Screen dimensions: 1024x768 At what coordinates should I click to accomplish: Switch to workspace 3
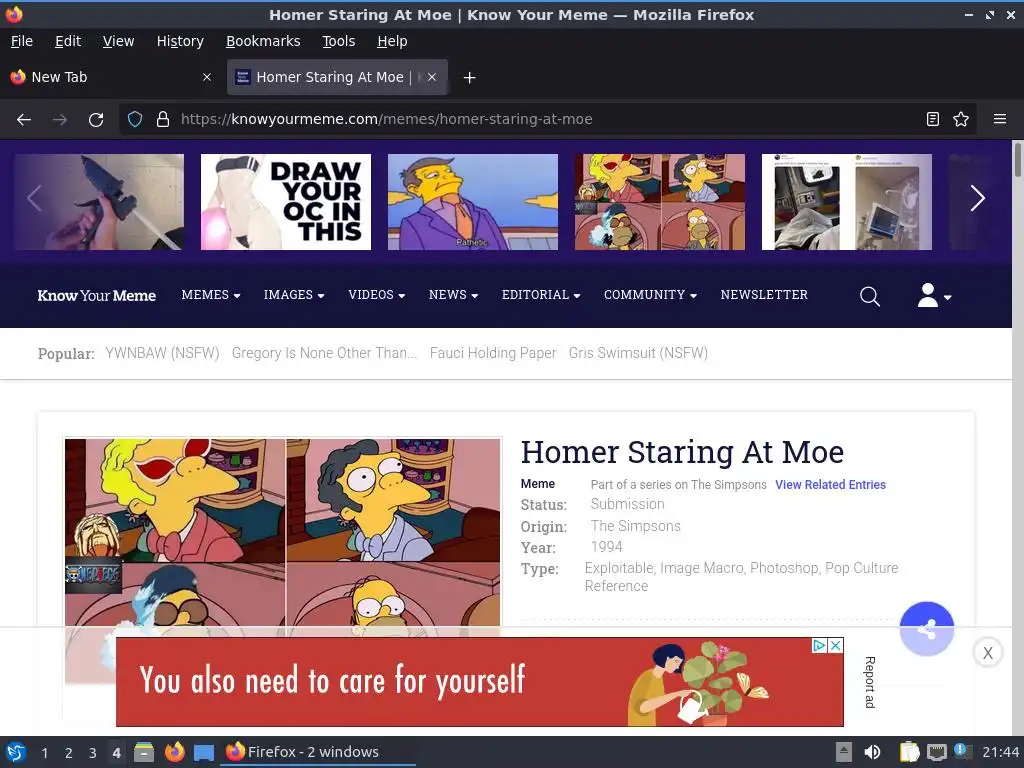(x=93, y=753)
